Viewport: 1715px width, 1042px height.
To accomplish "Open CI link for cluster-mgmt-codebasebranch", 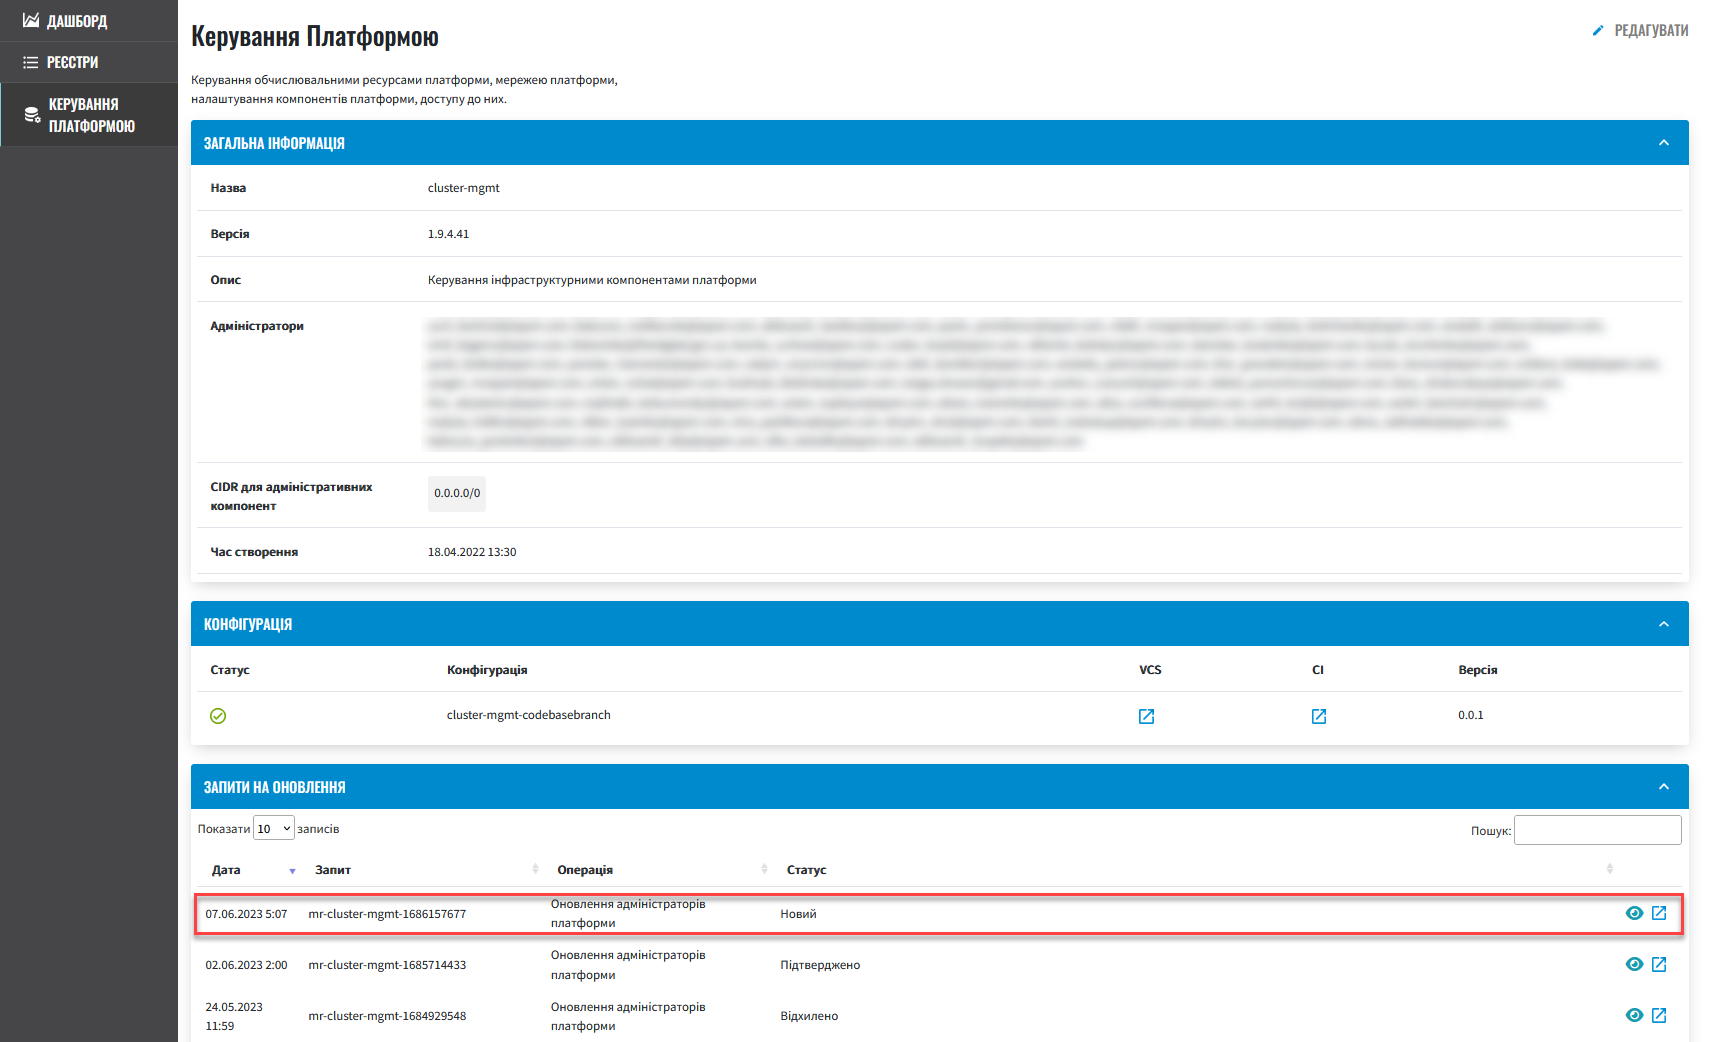I will click(x=1318, y=716).
